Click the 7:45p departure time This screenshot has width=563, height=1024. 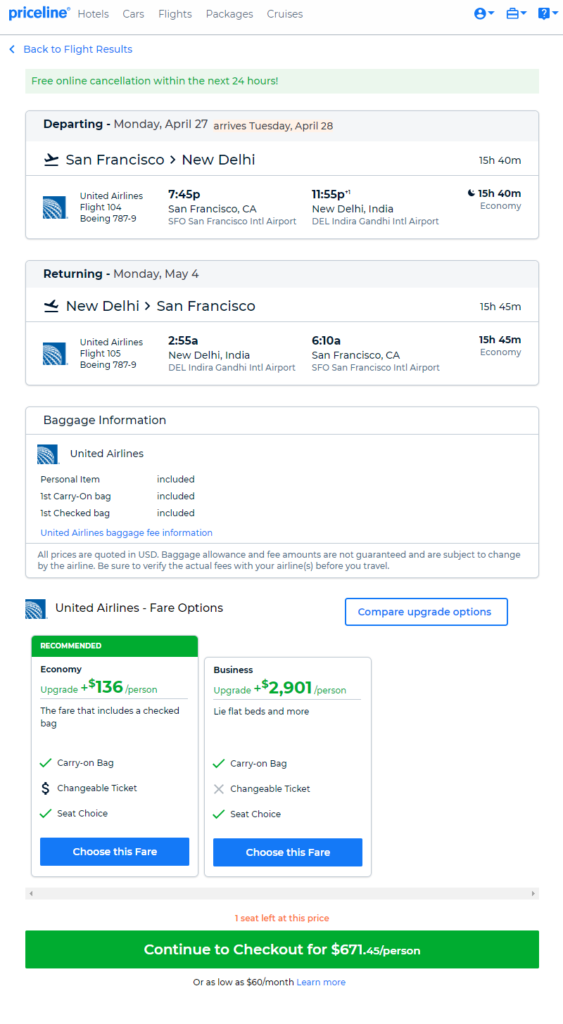click(184, 195)
